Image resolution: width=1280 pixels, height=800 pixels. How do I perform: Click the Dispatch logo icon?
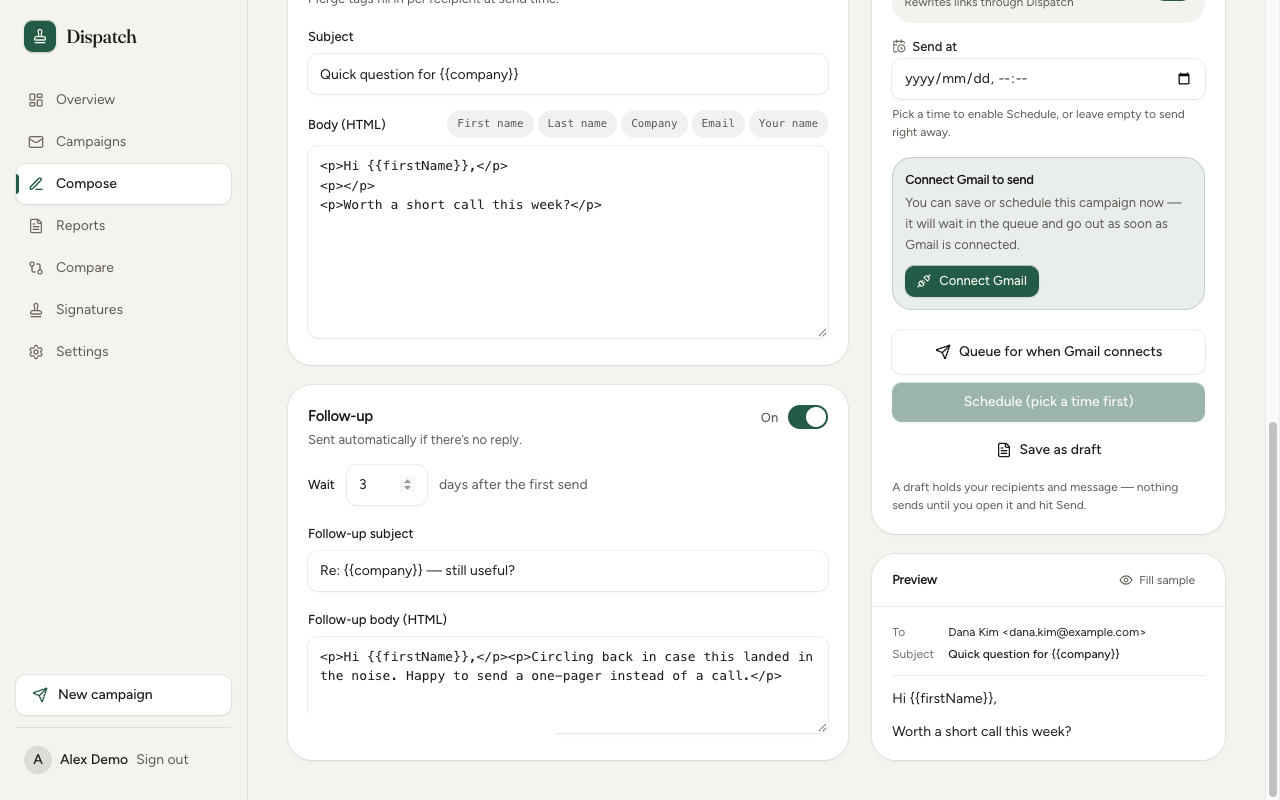(40, 37)
